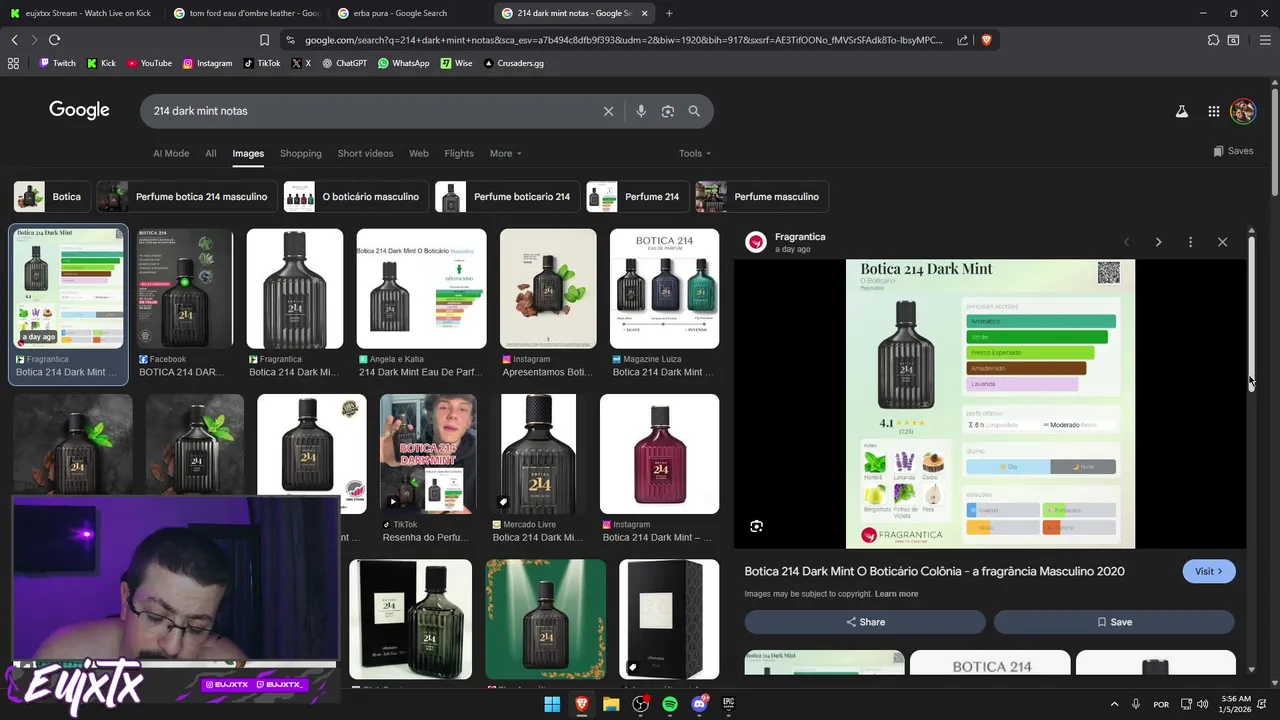
Task: Reload the page in browser toolbar
Action: [54, 40]
